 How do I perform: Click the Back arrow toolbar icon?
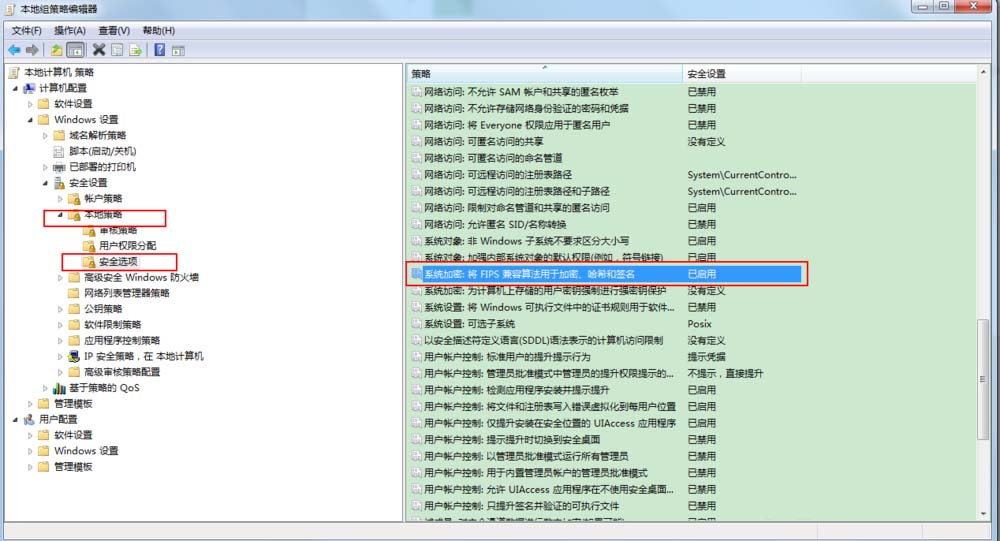[x=13, y=50]
